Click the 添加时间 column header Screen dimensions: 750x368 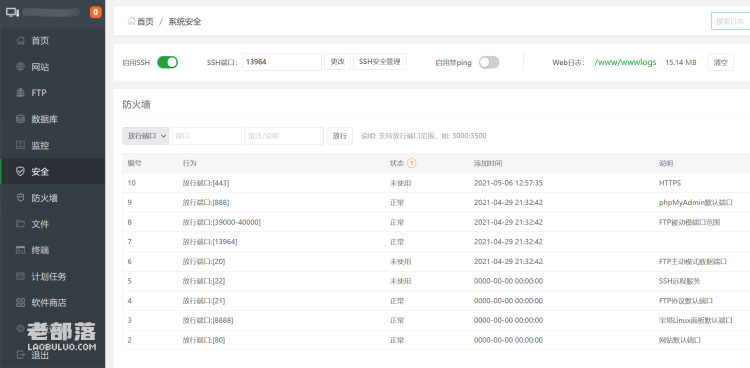(488, 163)
